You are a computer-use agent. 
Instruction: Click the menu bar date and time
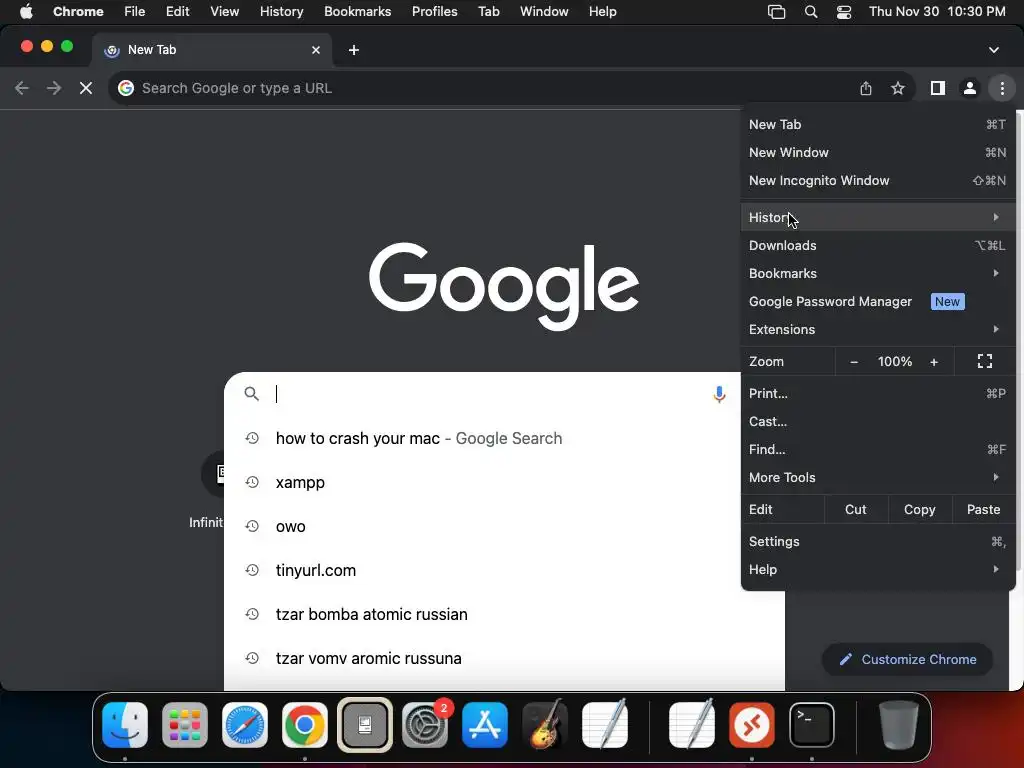click(x=937, y=12)
